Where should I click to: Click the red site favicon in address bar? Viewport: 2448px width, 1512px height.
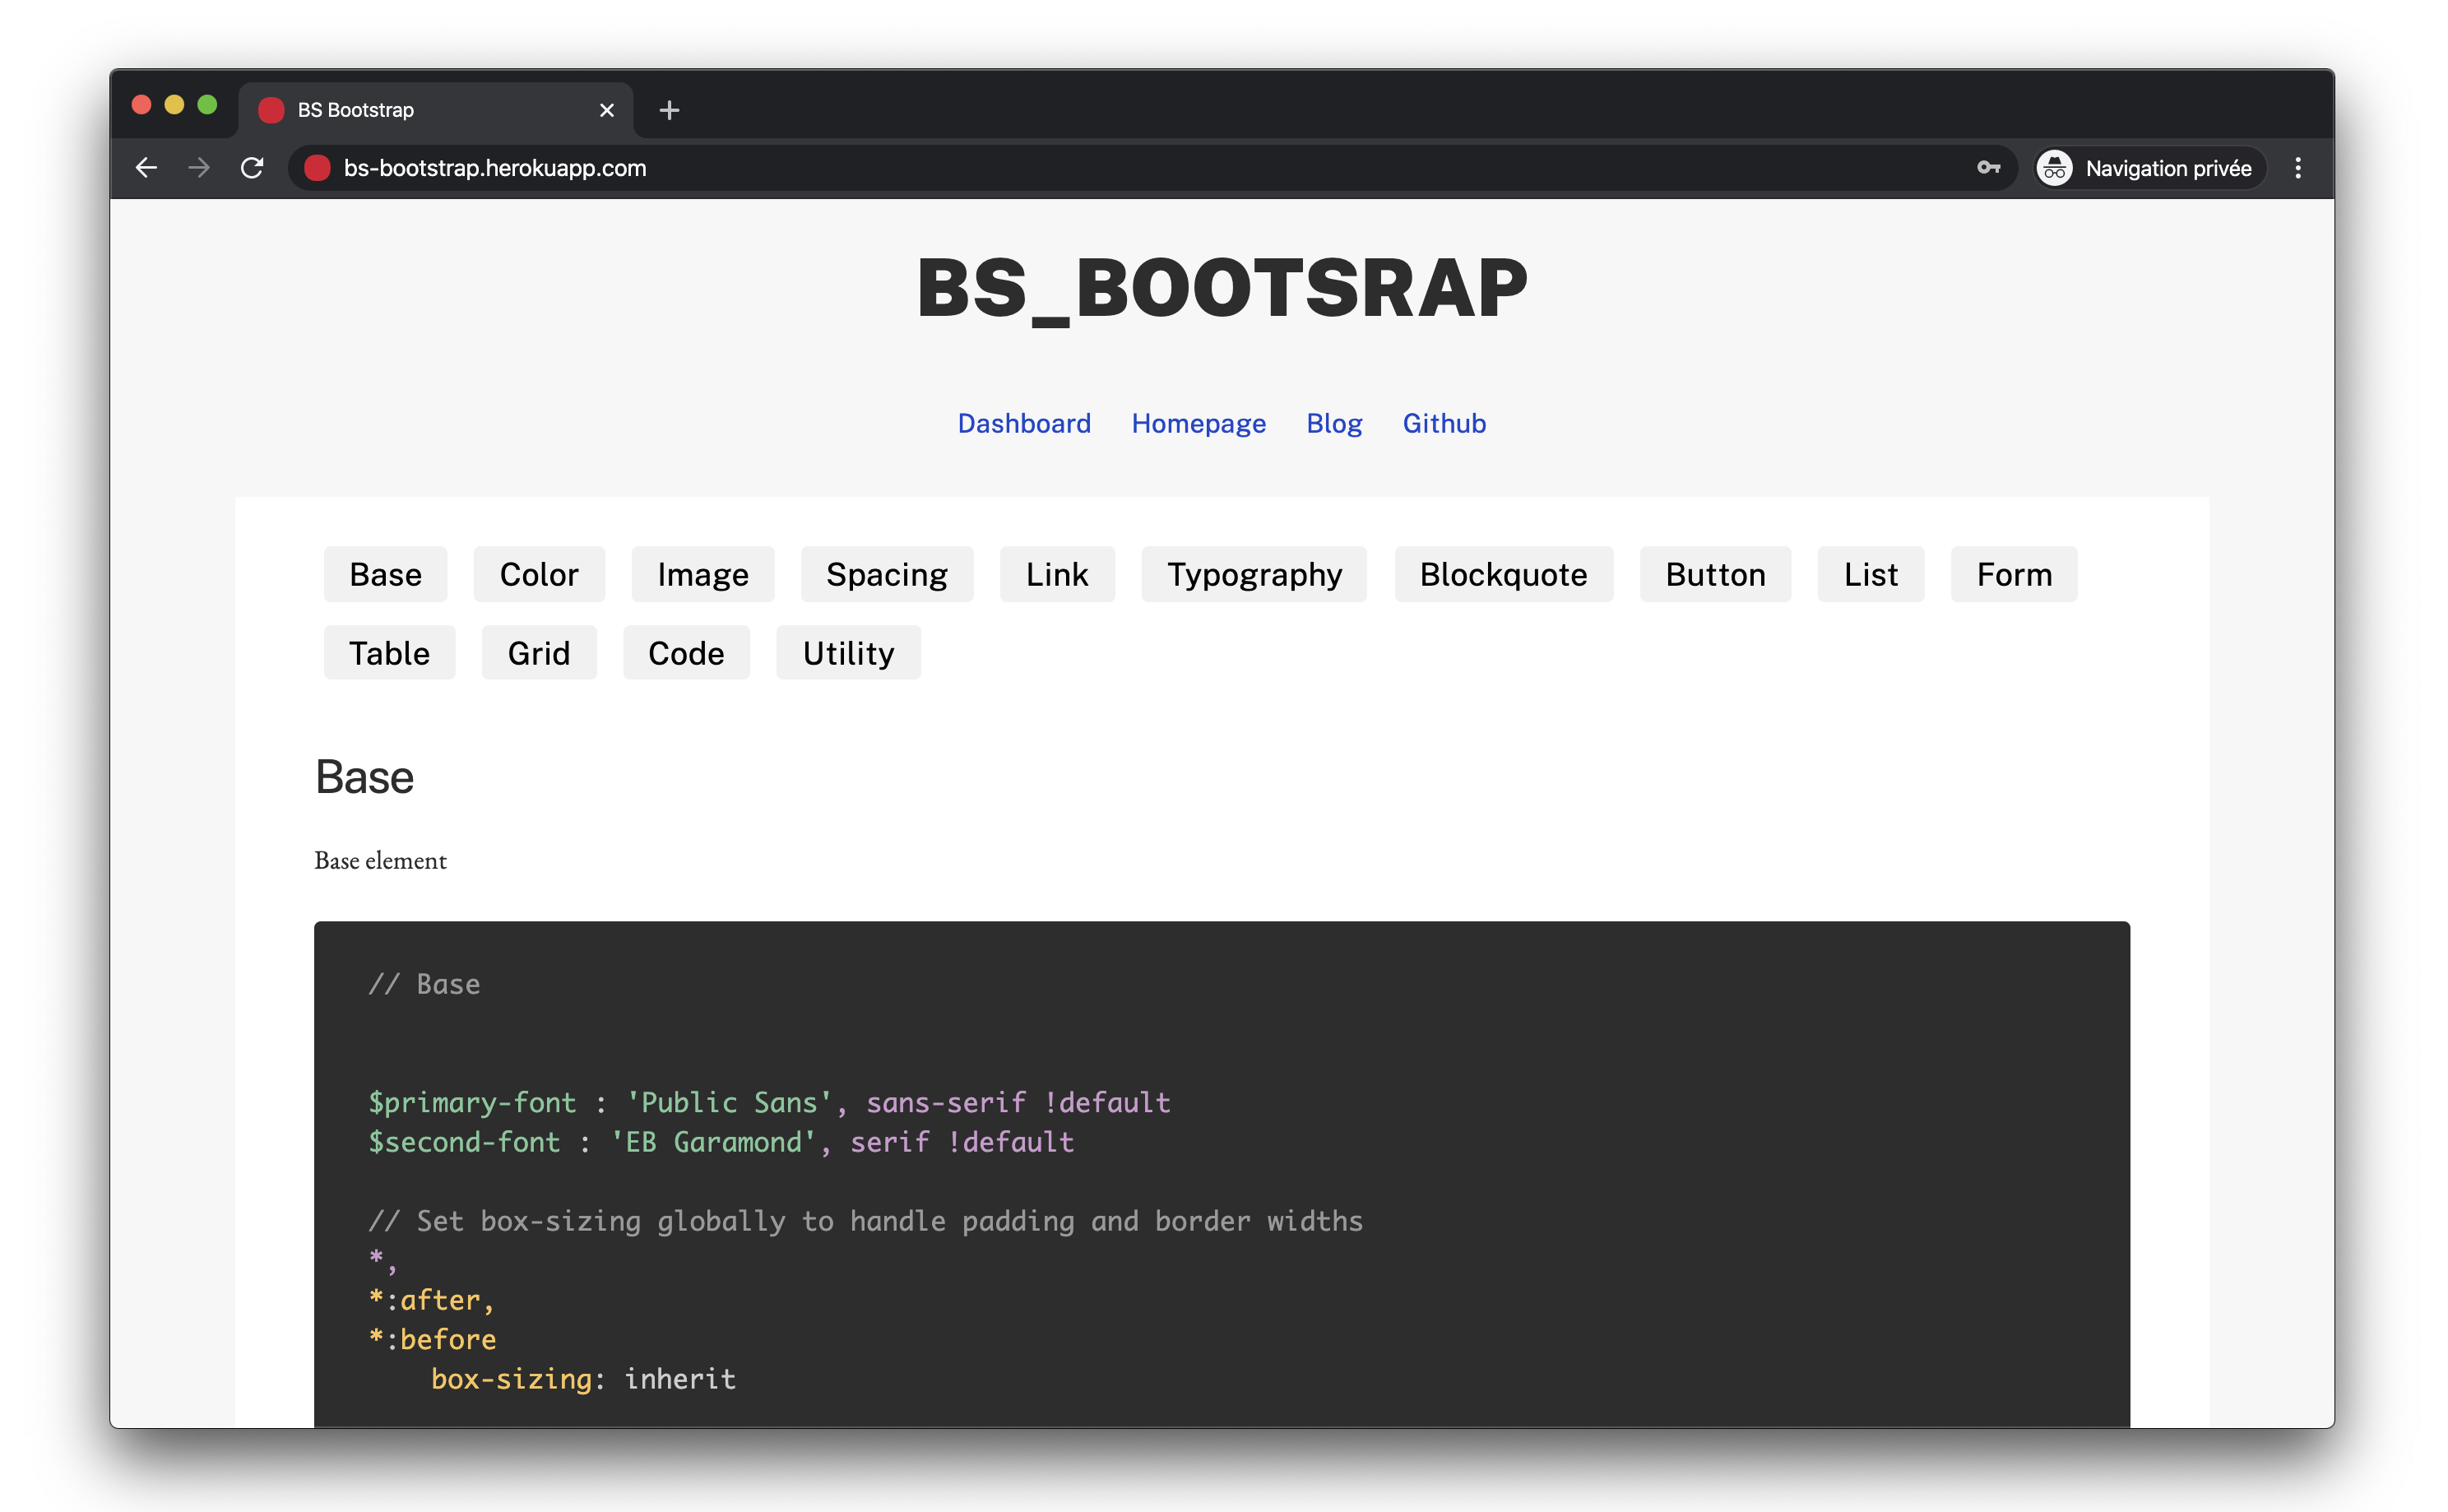coord(317,168)
